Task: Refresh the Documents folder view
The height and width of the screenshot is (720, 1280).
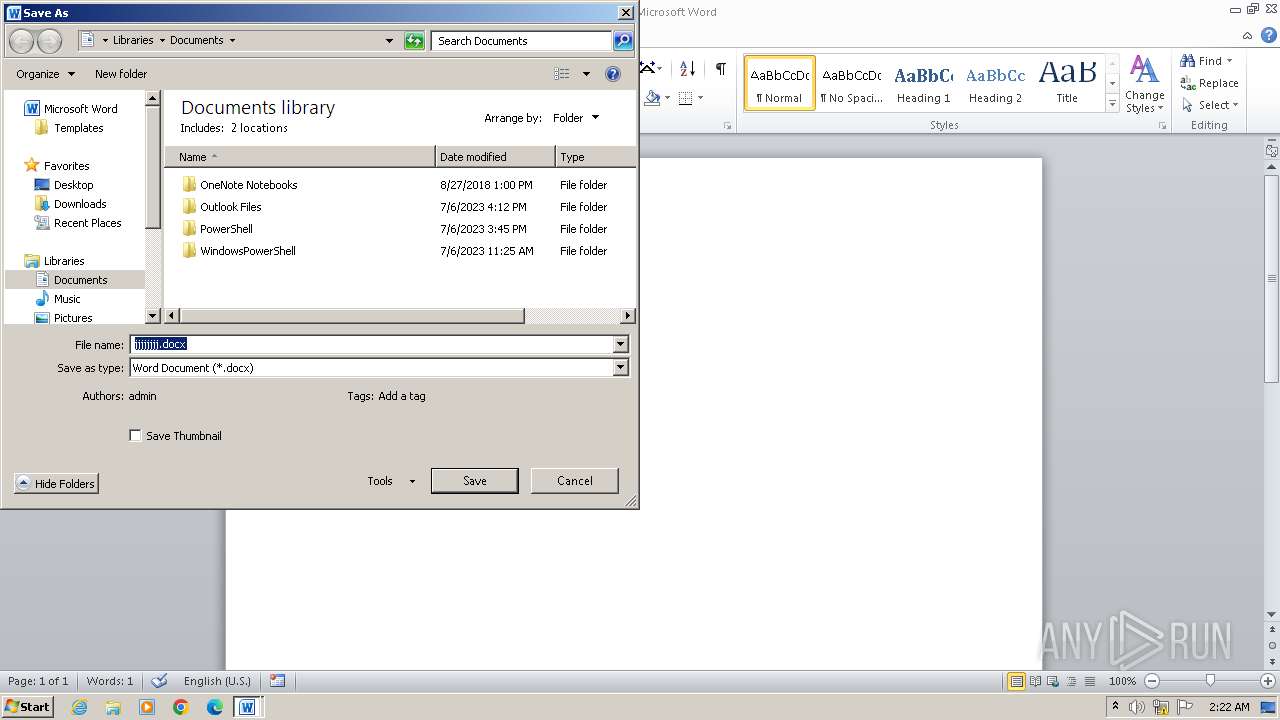Action: pyautogui.click(x=414, y=41)
